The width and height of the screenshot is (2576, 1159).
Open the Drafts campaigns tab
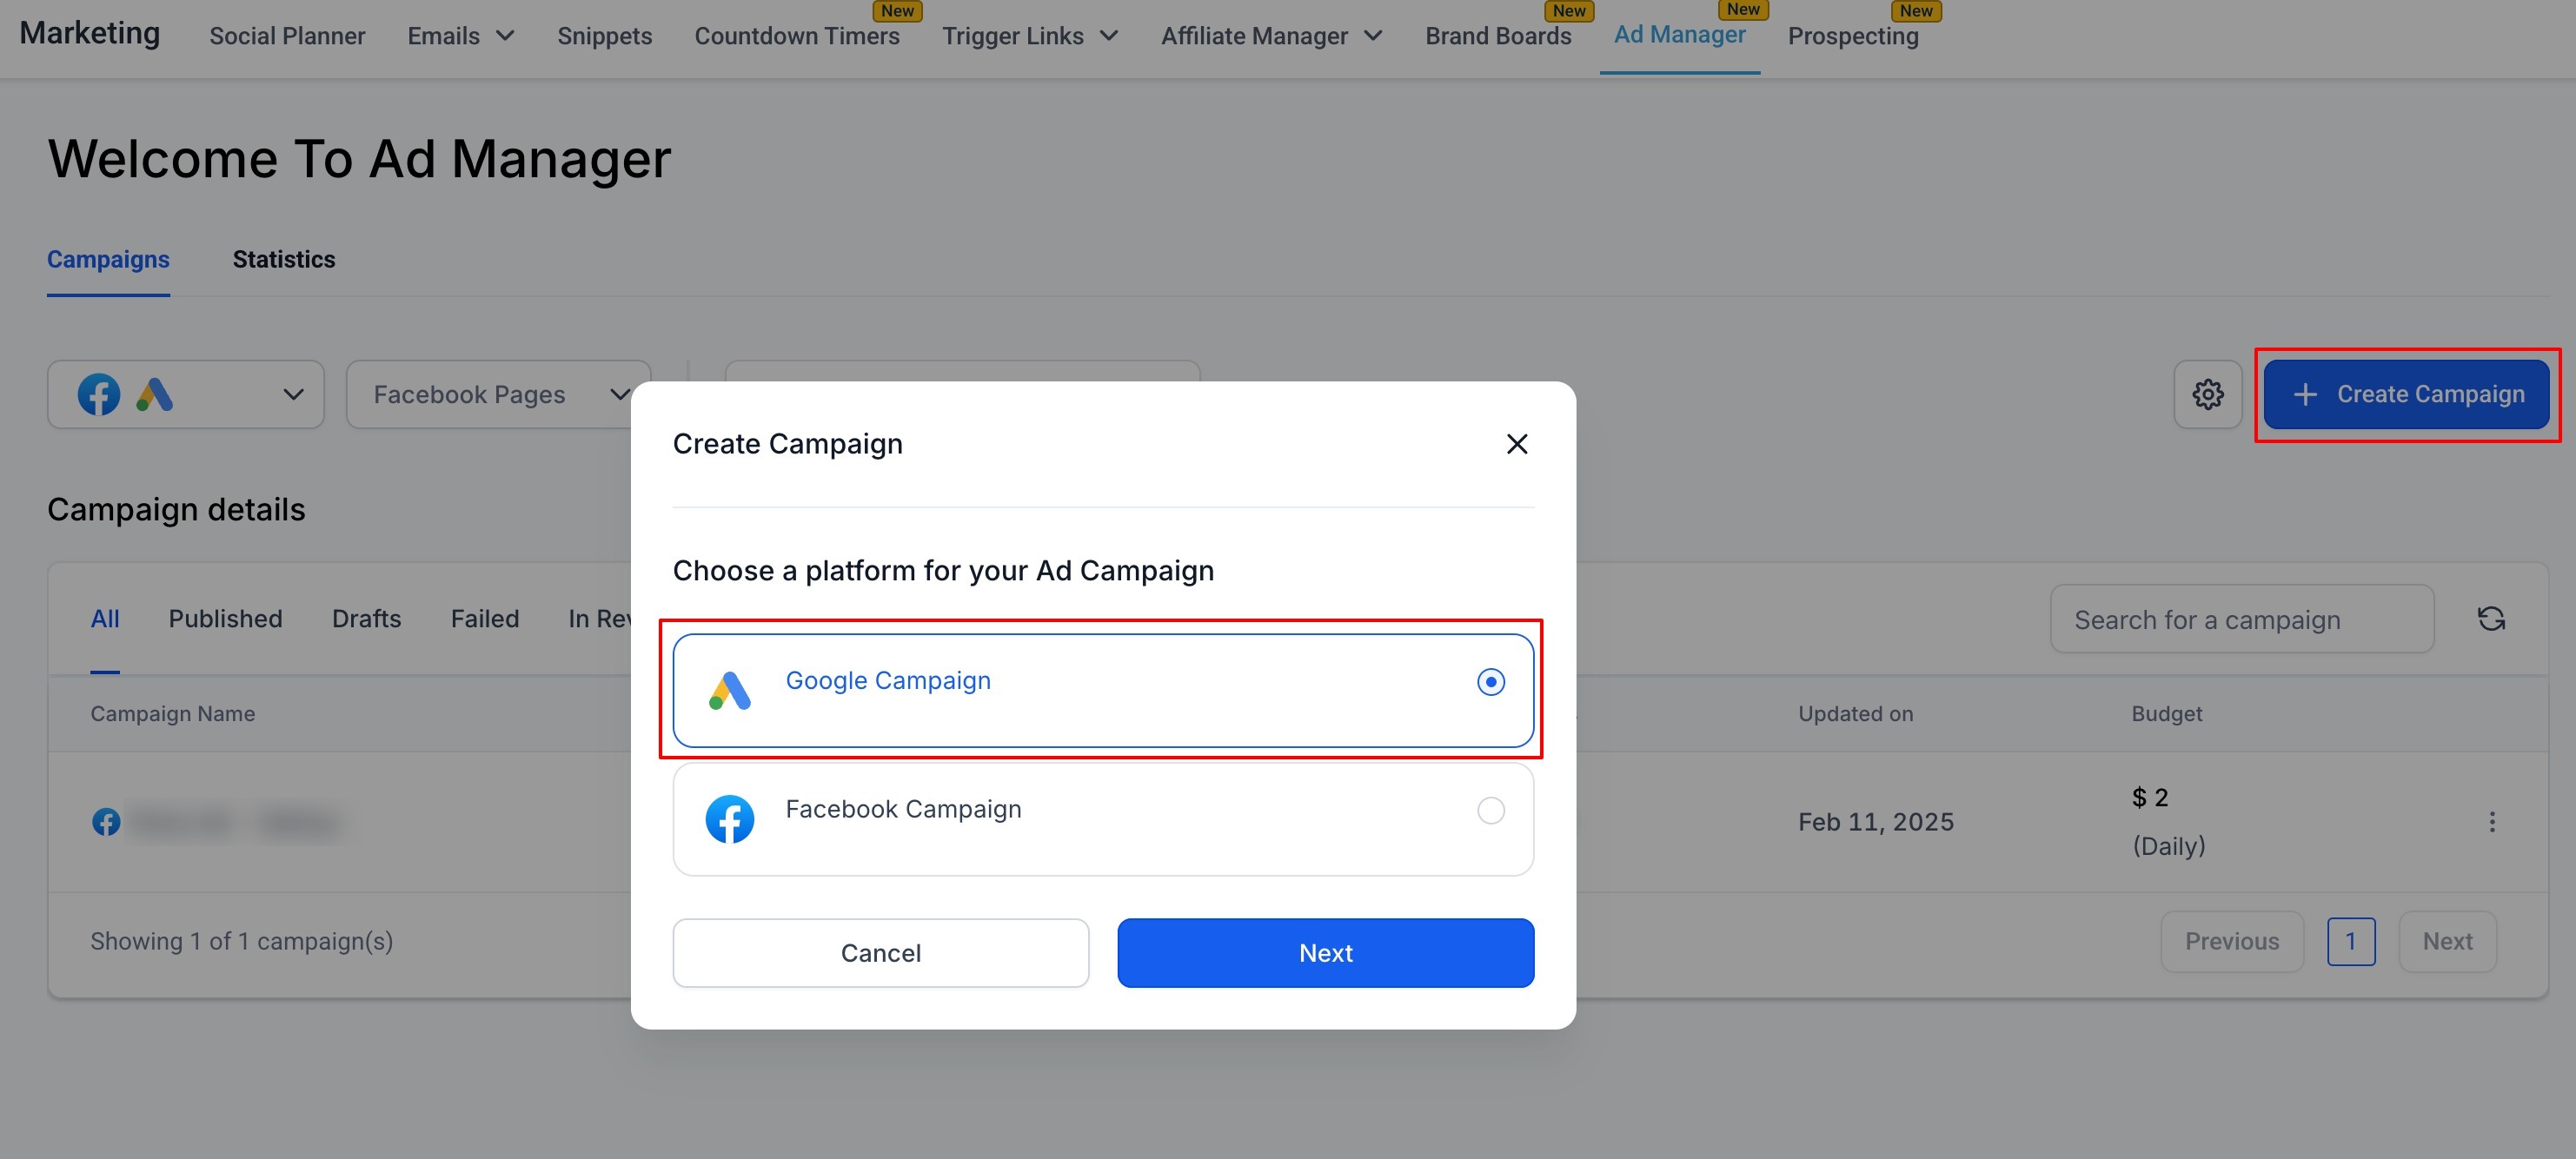pos(366,619)
